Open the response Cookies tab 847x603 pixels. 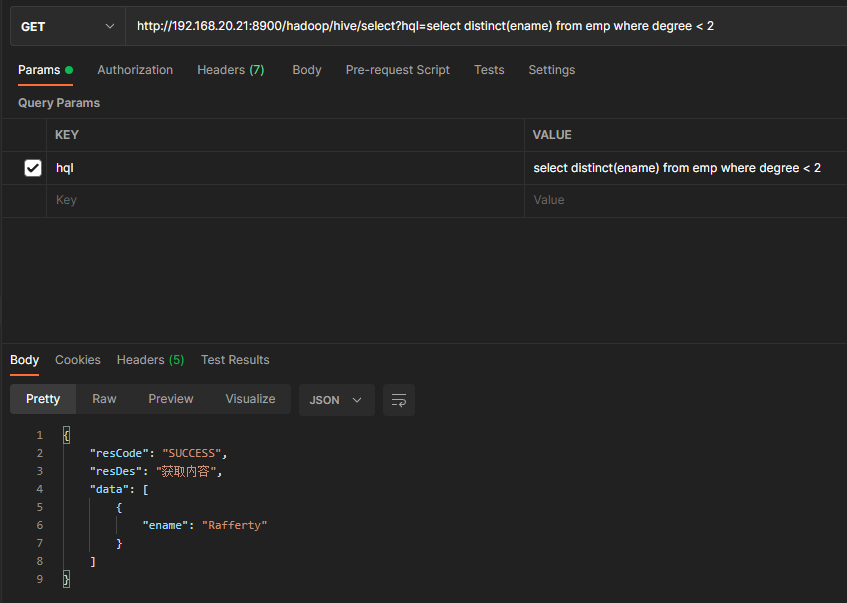(78, 360)
